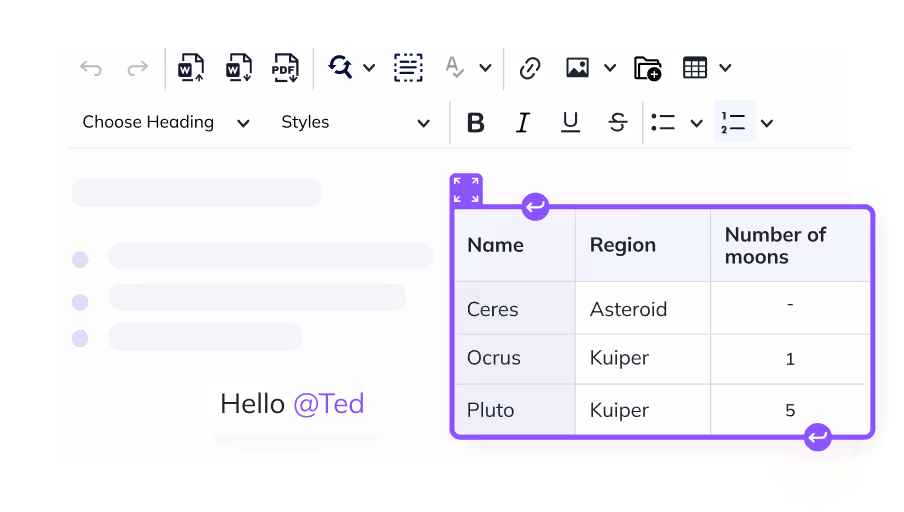Toggle italic formatting

522,123
